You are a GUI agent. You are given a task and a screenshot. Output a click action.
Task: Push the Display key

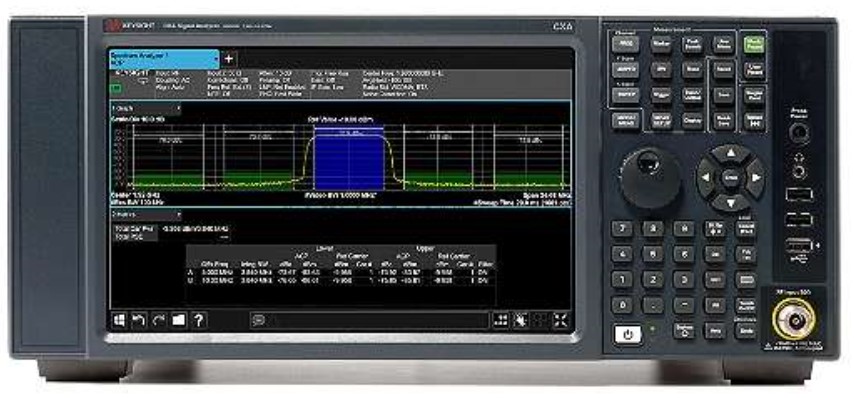(x=693, y=120)
